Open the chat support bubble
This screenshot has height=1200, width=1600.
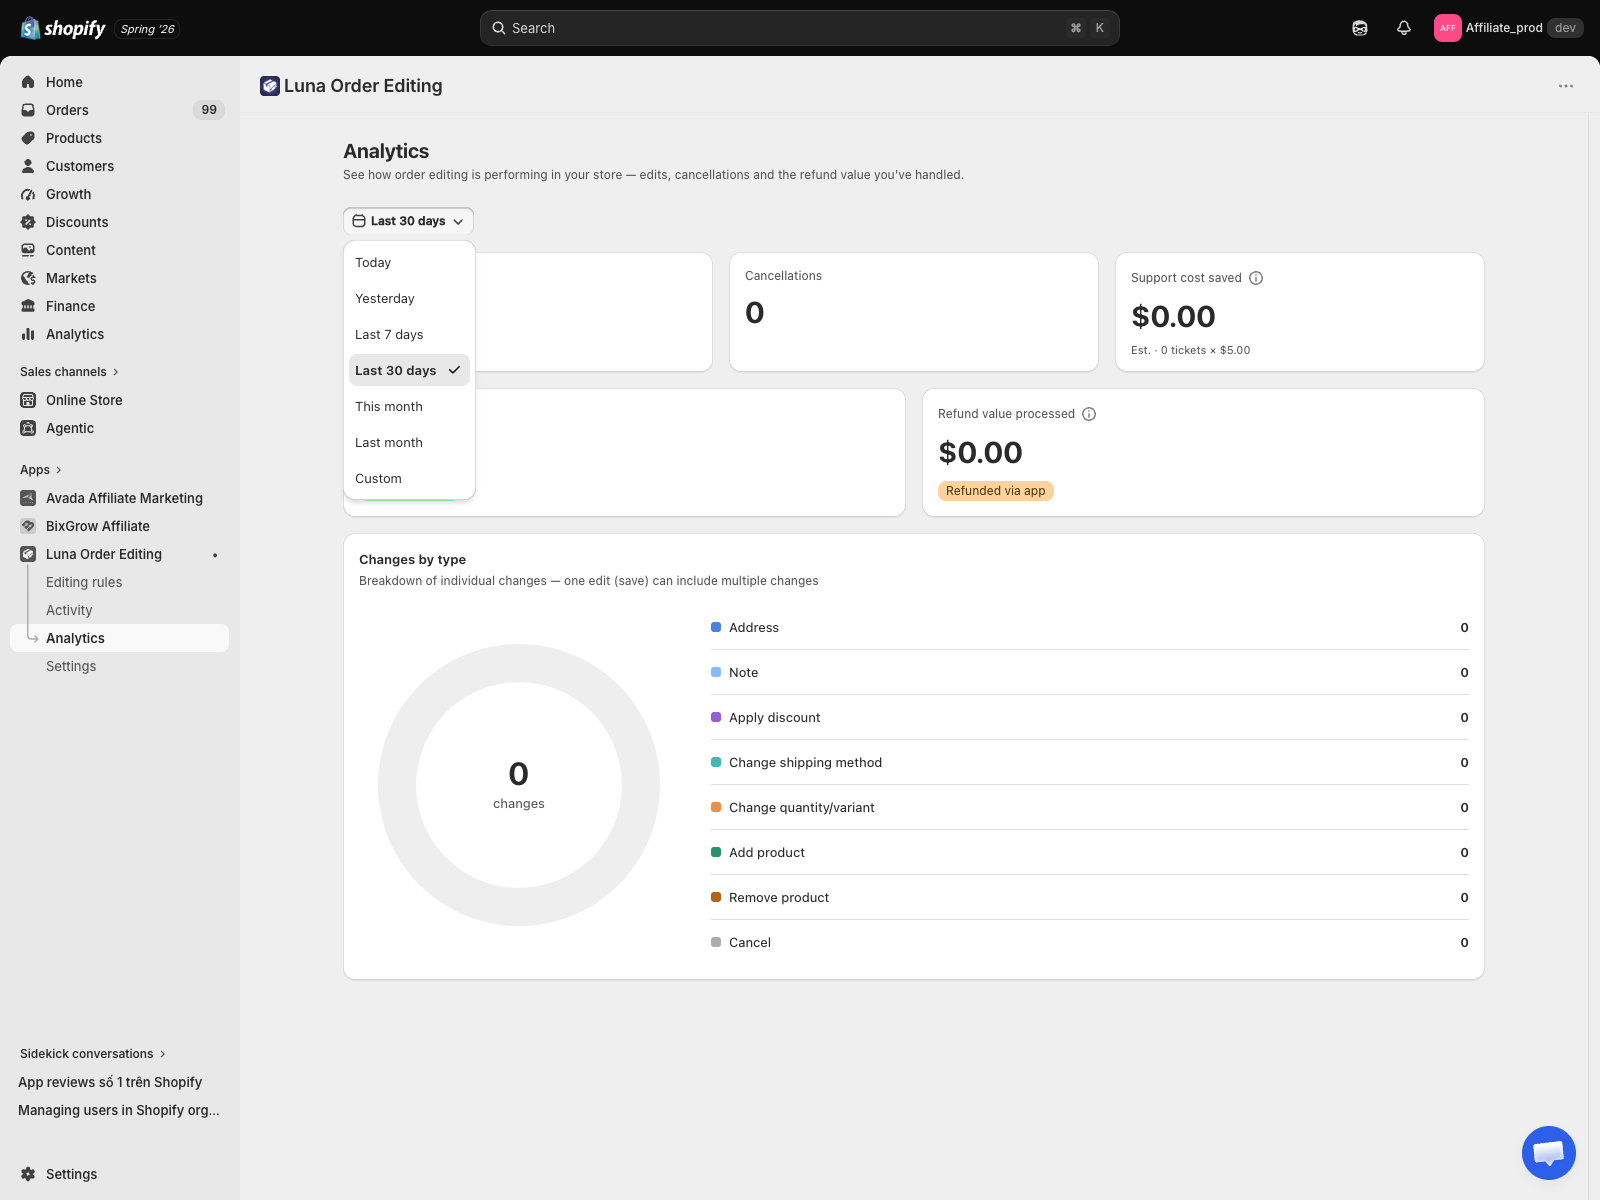[1548, 1152]
